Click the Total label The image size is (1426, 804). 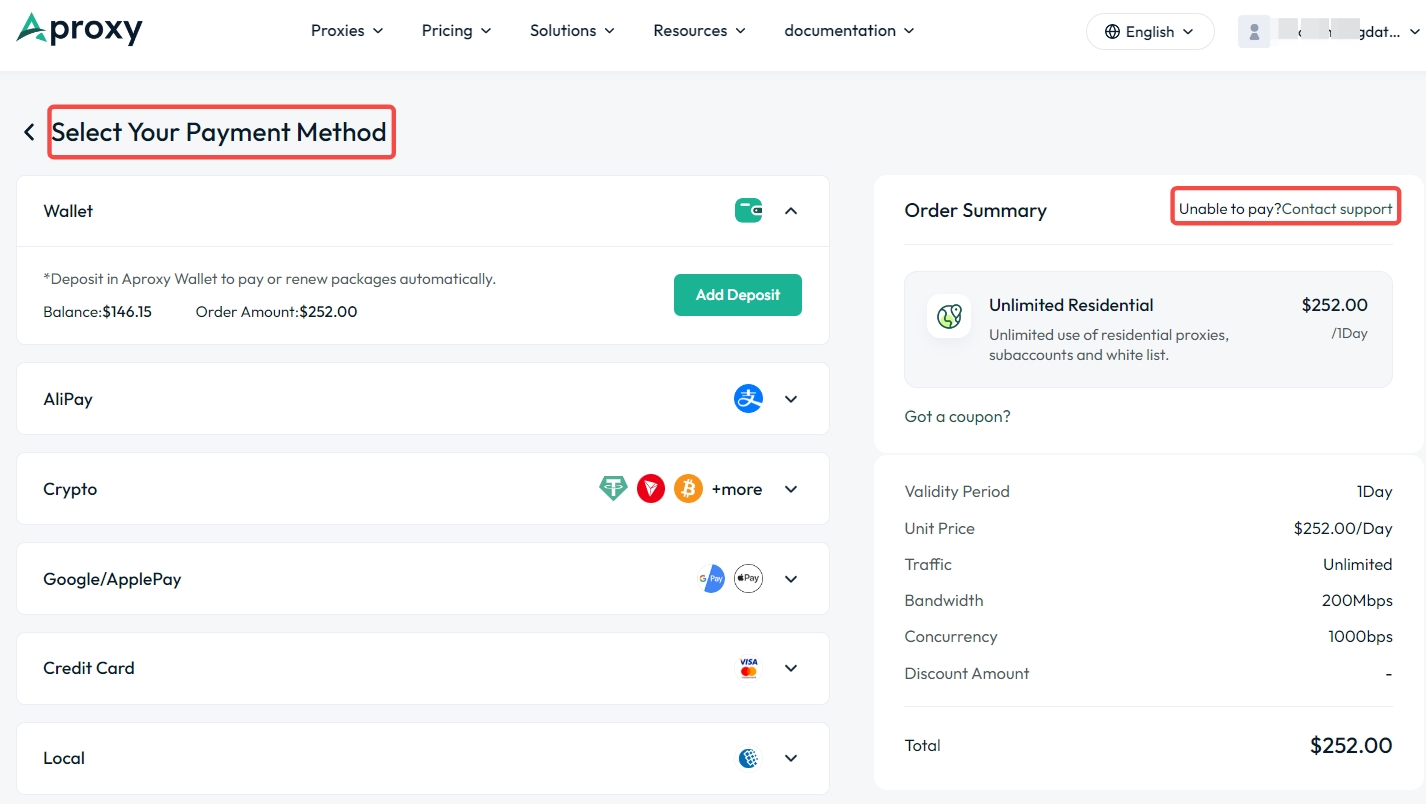[922, 745]
